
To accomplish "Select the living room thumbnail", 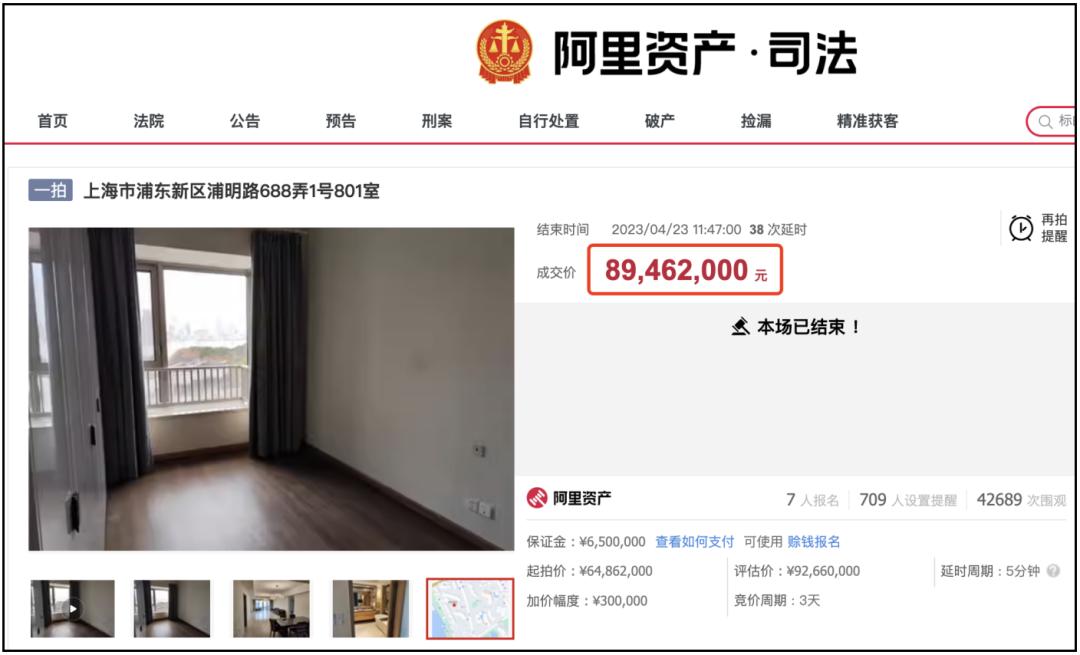I will coord(271,609).
